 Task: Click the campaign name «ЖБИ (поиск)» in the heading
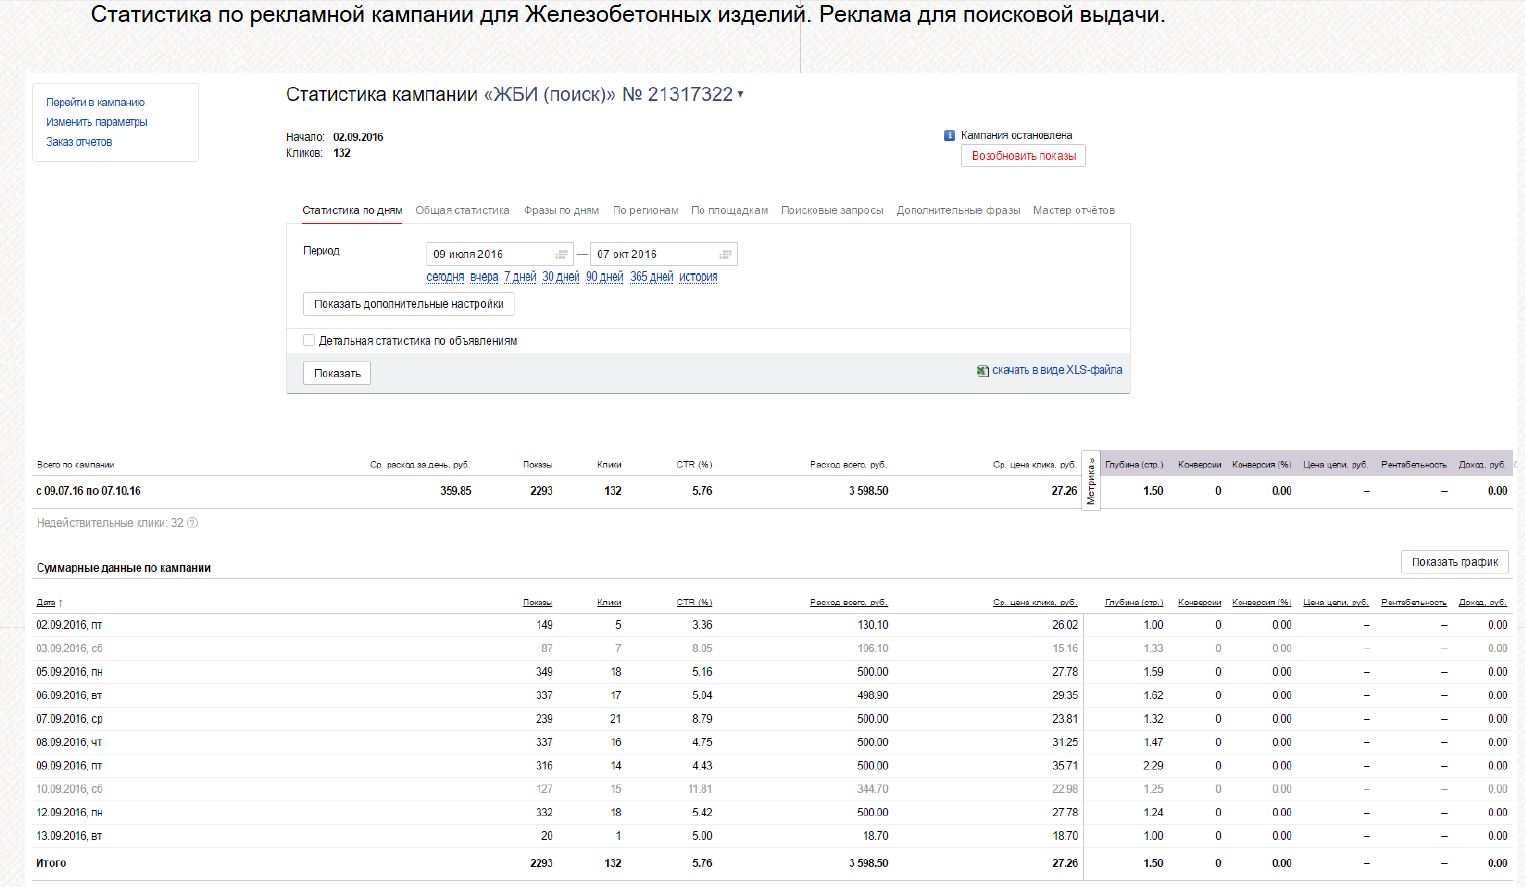pyautogui.click(x=549, y=95)
